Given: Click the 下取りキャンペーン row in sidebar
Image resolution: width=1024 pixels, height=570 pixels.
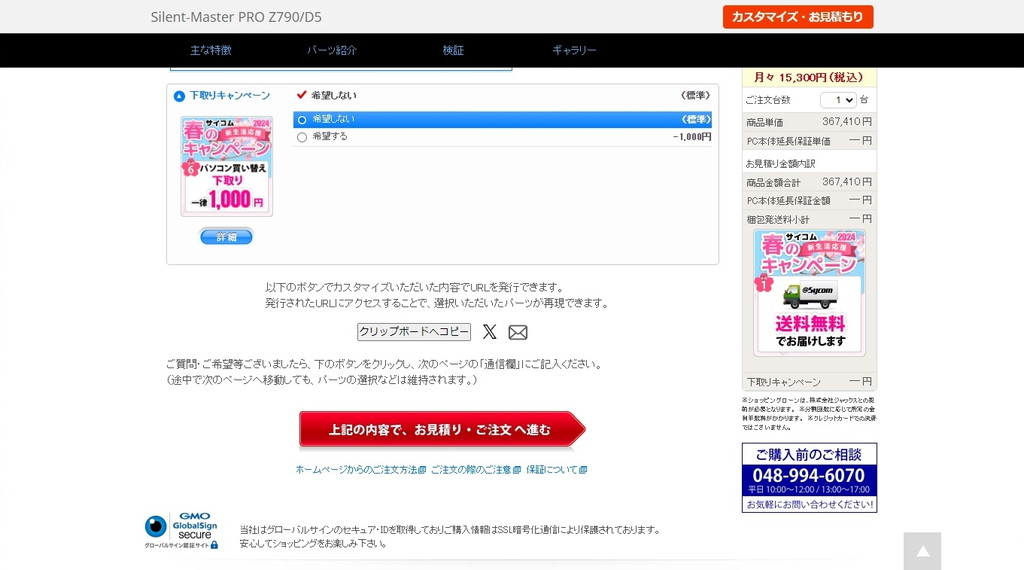Looking at the screenshot, I should pyautogui.click(x=809, y=381).
